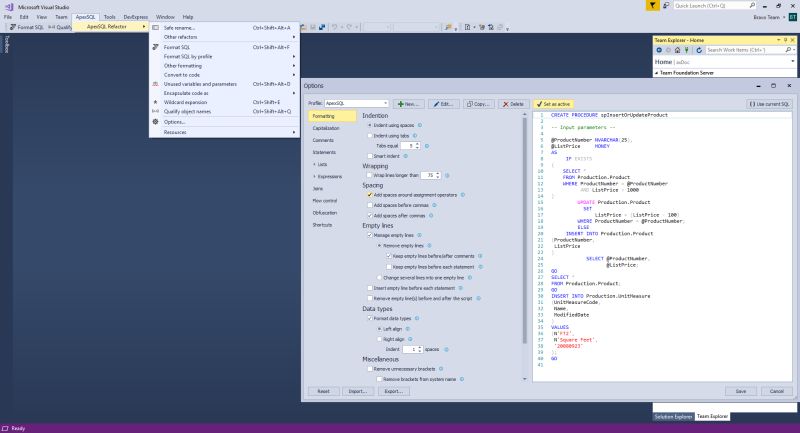Image resolution: width=800 pixels, height=433 pixels.
Task: Open the Obfuscation options page
Action: click(x=325, y=213)
